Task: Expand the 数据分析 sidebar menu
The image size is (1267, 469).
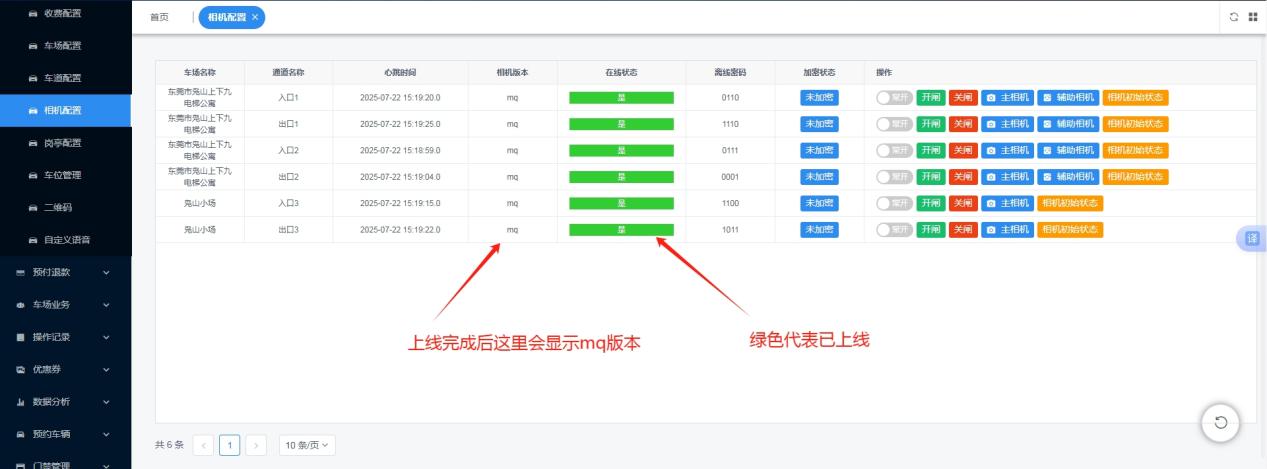Action: (65, 402)
